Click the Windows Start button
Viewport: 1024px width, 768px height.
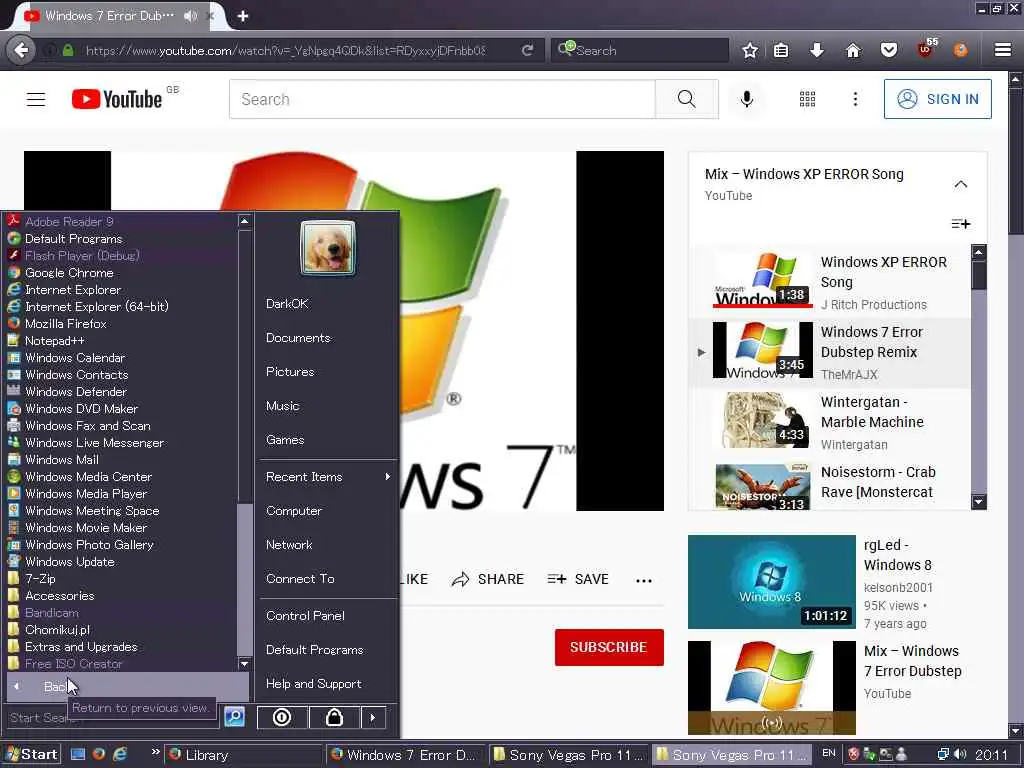[x=31, y=754]
